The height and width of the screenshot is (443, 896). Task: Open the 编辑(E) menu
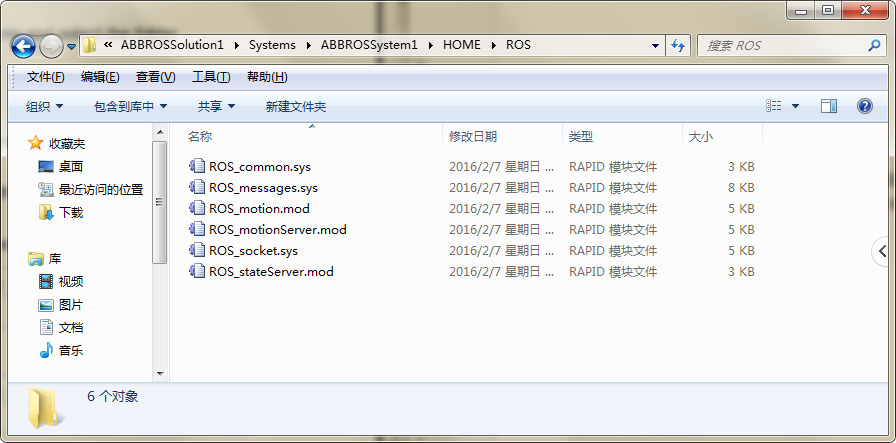coord(100,77)
